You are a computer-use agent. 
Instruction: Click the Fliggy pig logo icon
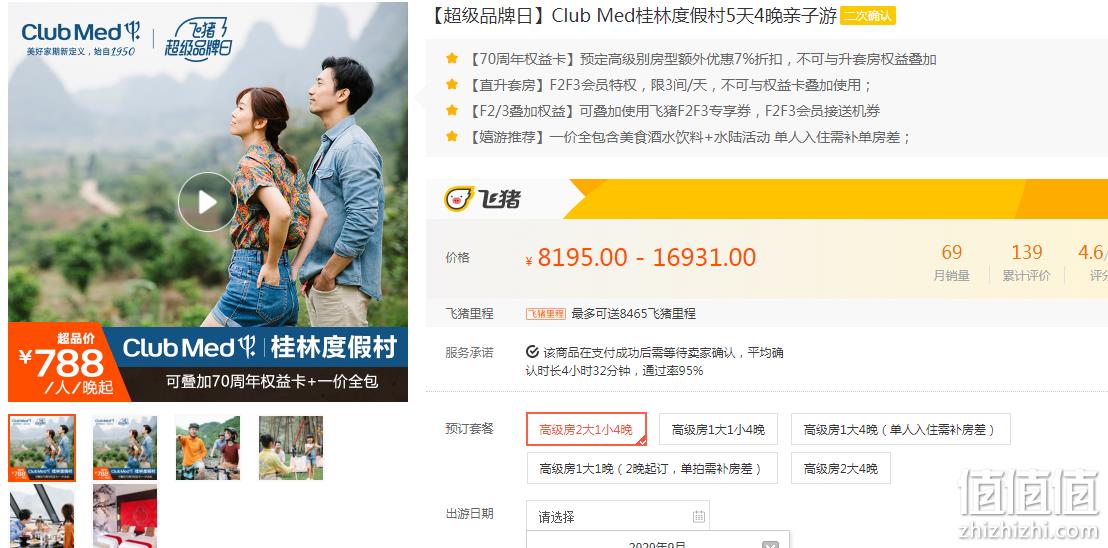pos(459,199)
